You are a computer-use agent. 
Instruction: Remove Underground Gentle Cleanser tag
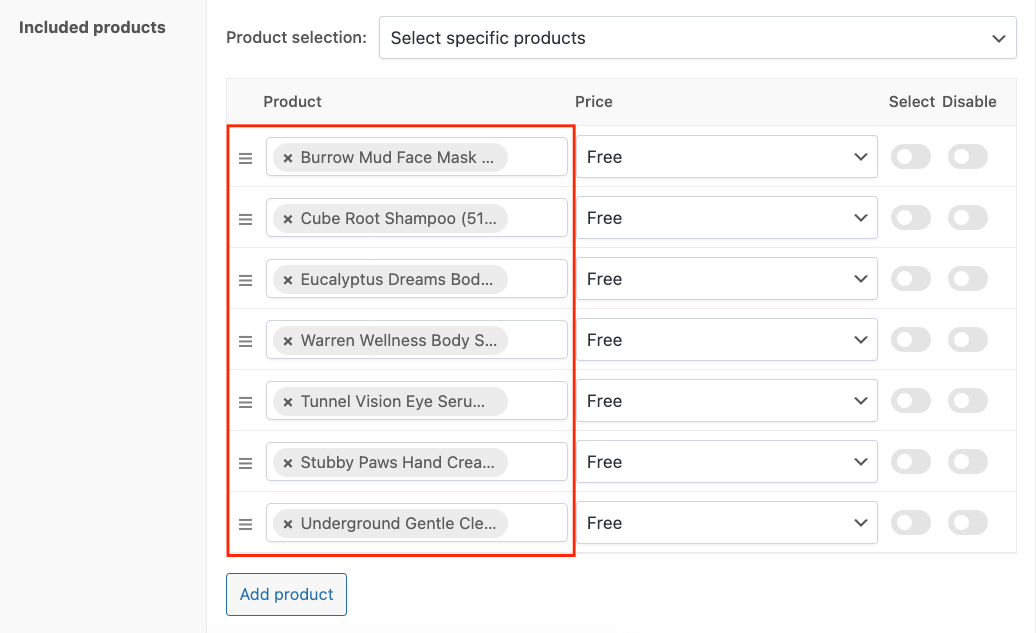click(x=288, y=524)
